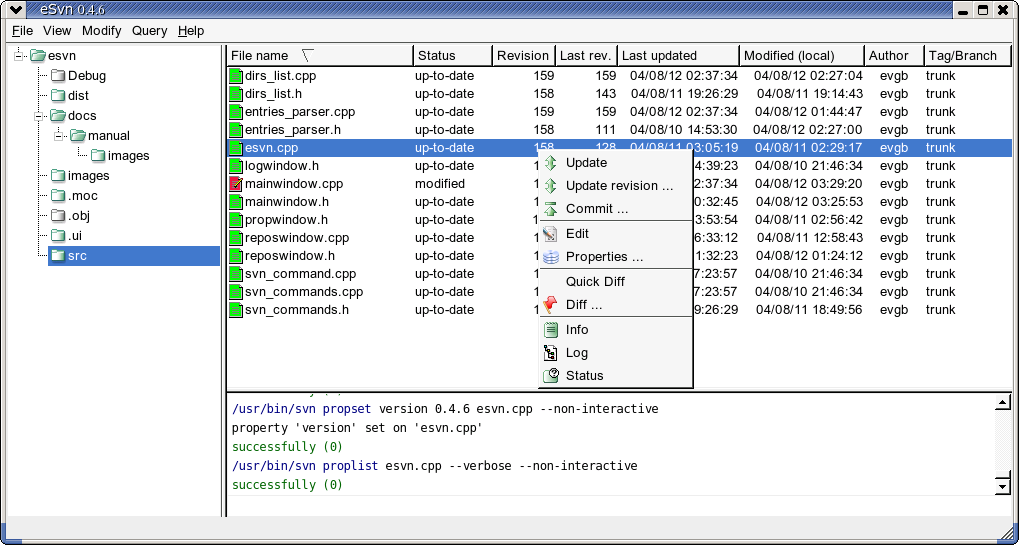1019x545 pixels.
Task: Click the Update icon in context menu
Action: (x=550, y=162)
